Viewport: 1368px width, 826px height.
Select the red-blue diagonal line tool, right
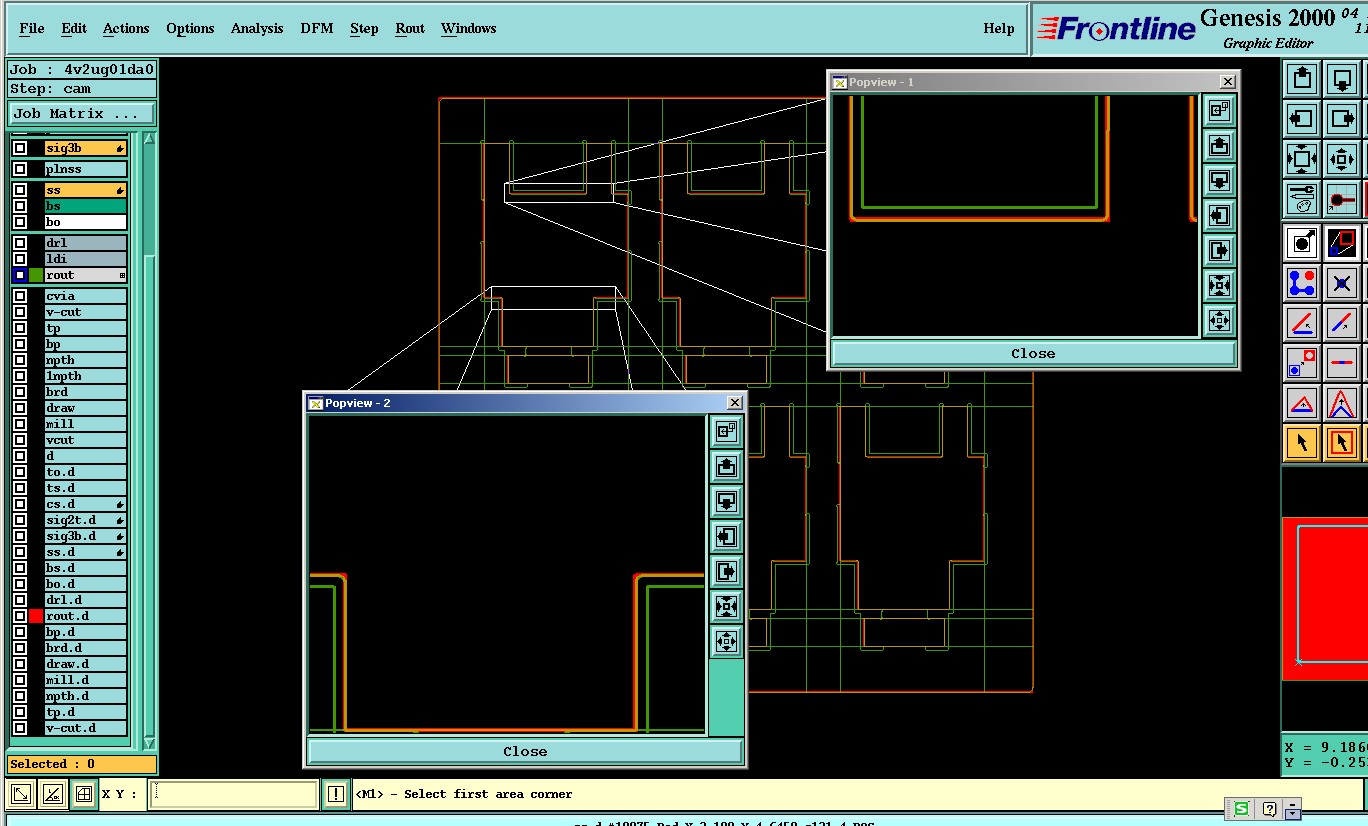pyautogui.click(x=1341, y=323)
